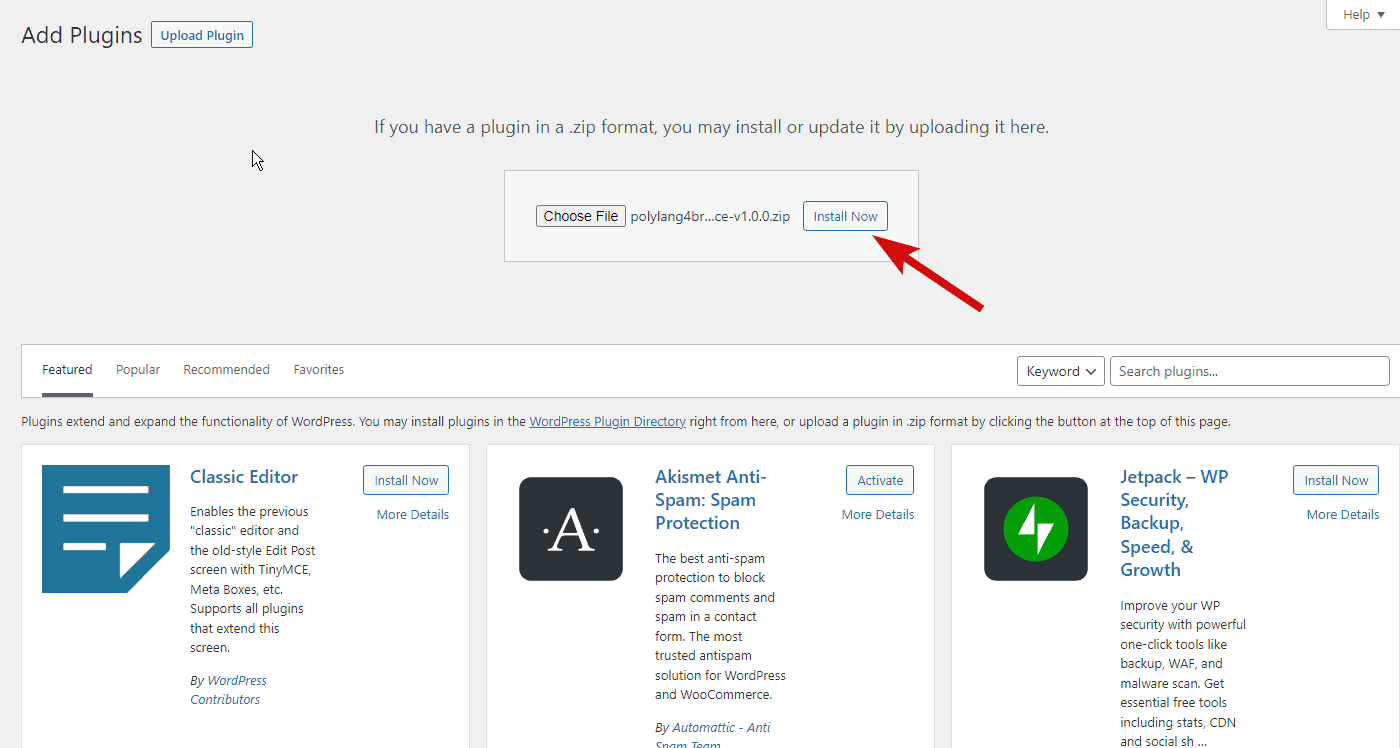Switch to the Popular tab
Viewport: 1400px width, 748px height.
point(138,370)
